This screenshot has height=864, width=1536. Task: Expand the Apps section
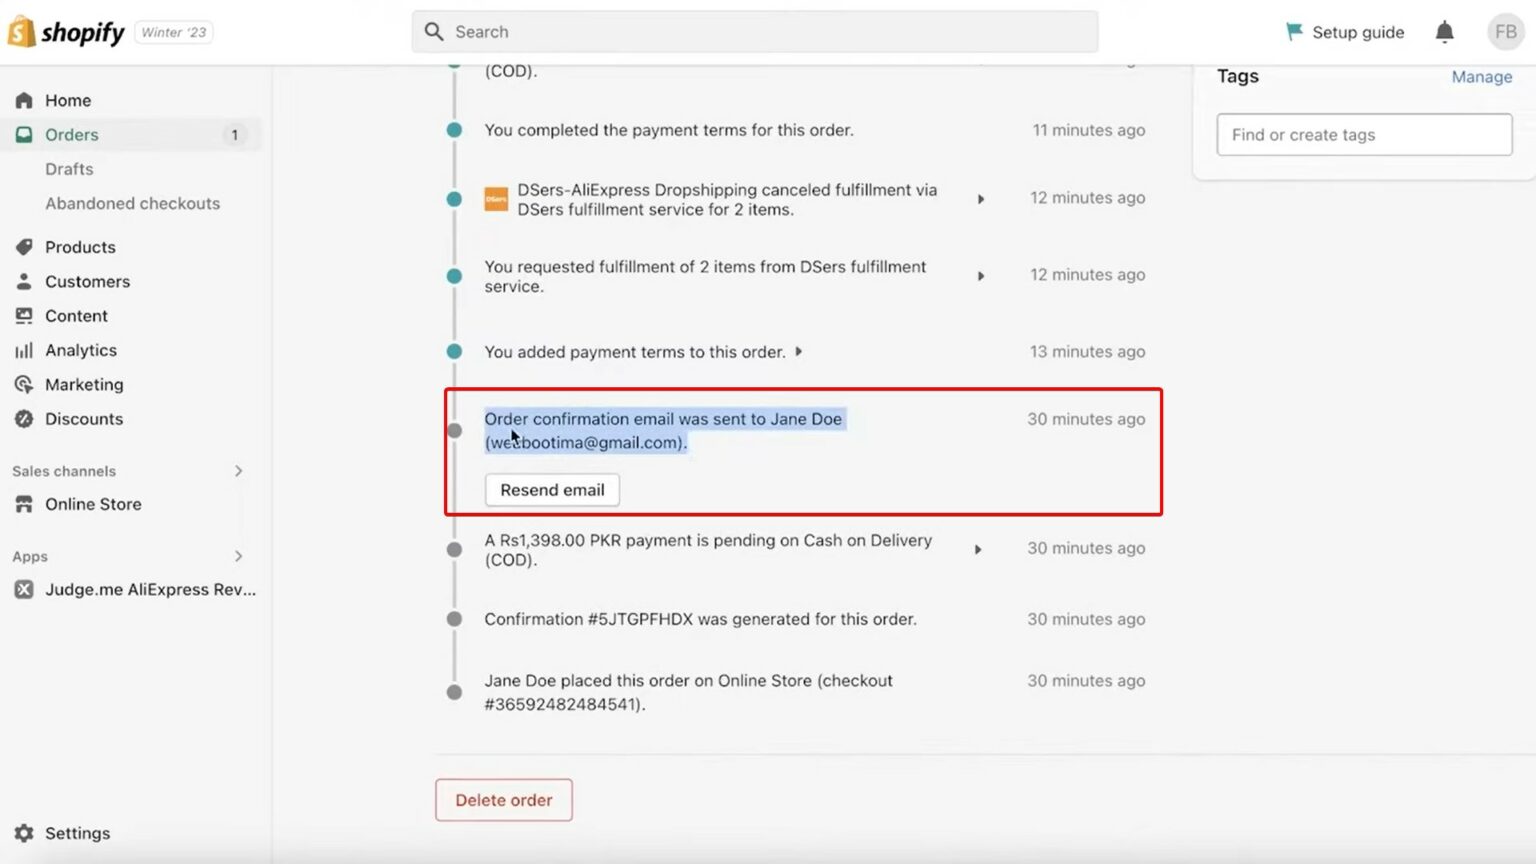click(x=238, y=556)
